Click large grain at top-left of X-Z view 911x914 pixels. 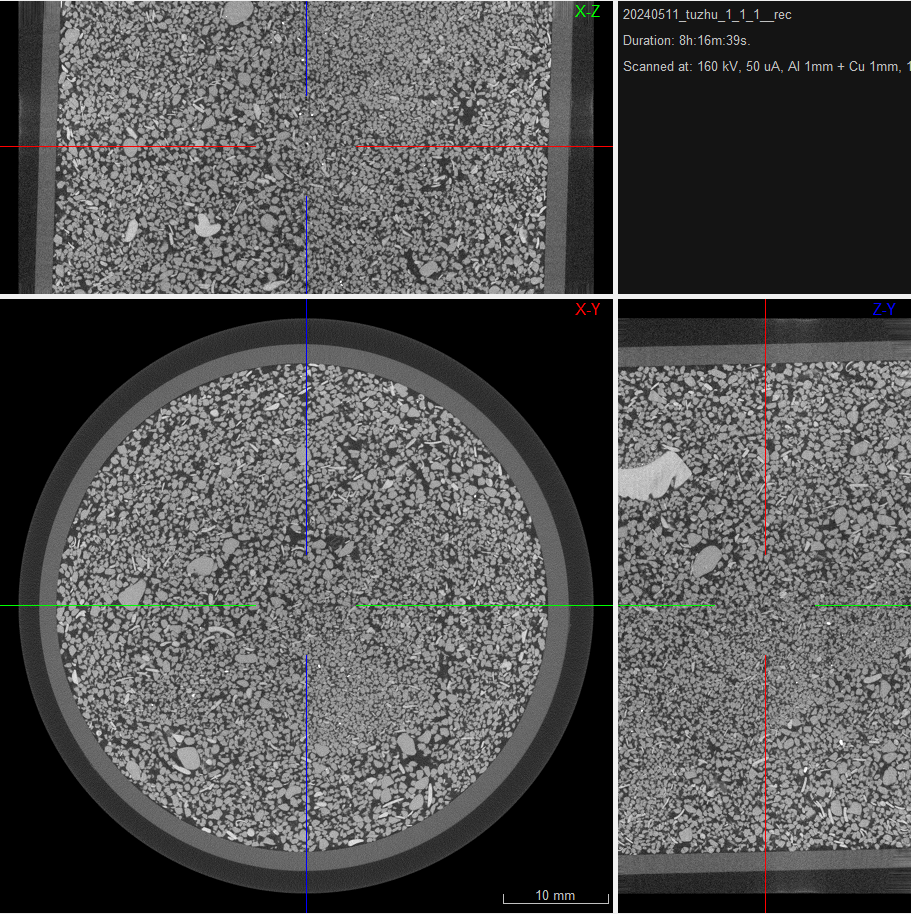tap(237, 13)
